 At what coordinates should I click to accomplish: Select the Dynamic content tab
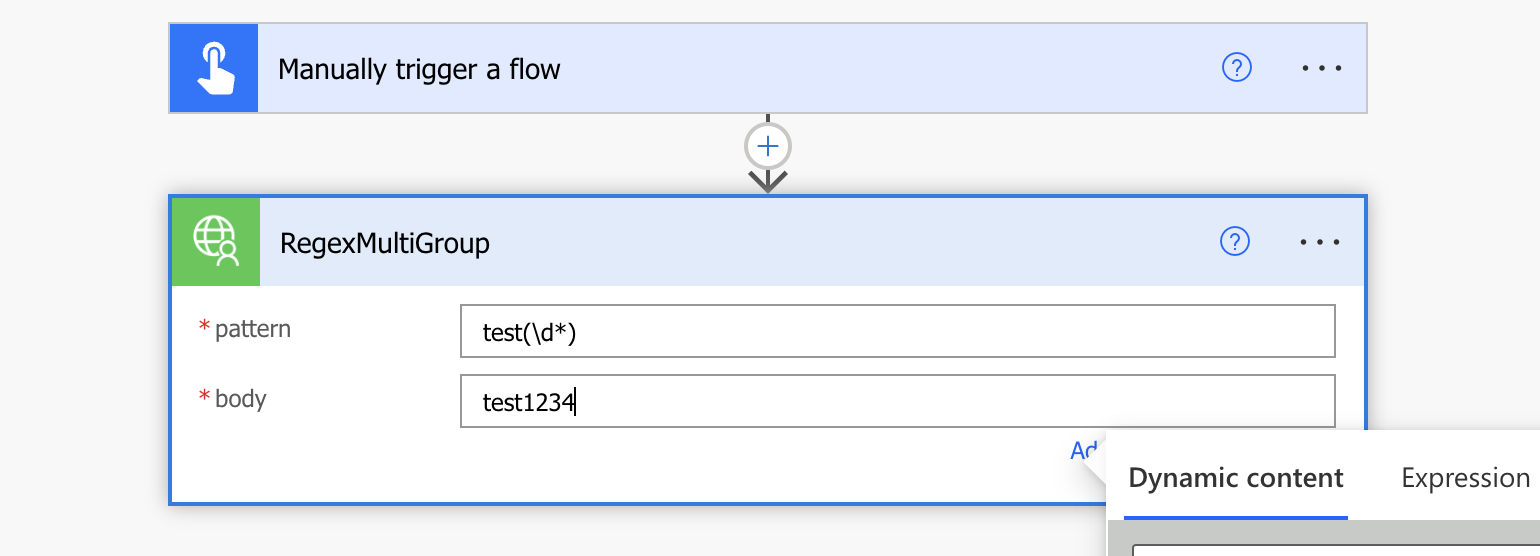1235,478
